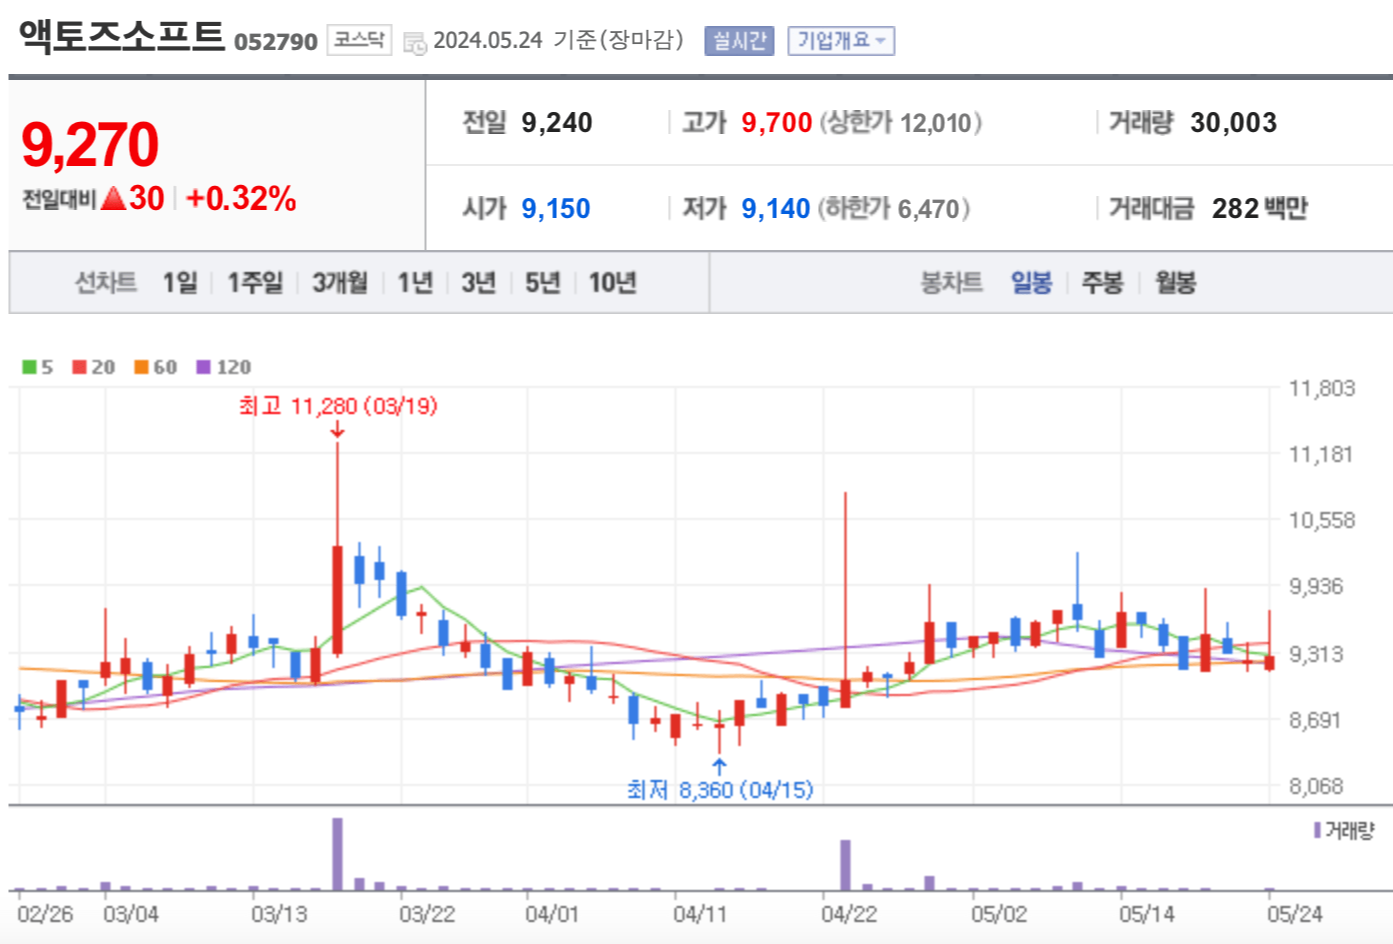The image size is (1393, 944).
Task: Click the calendar icon beside 2024.05.24
Action: click(414, 42)
